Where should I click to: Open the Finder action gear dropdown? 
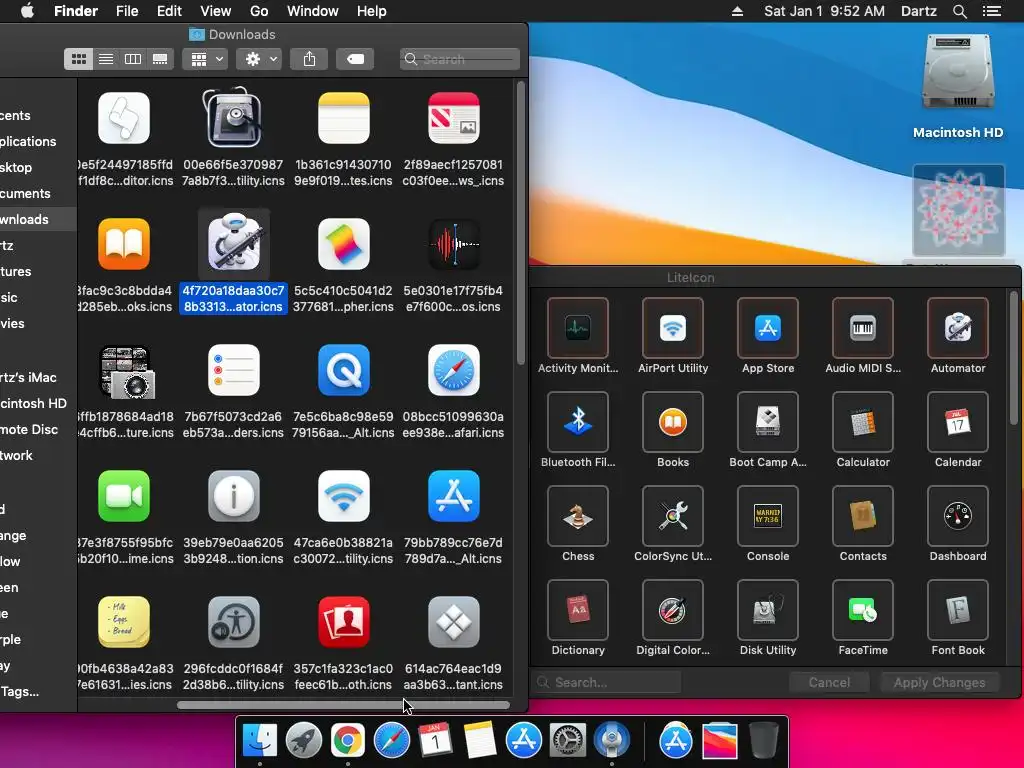(259, 59)
